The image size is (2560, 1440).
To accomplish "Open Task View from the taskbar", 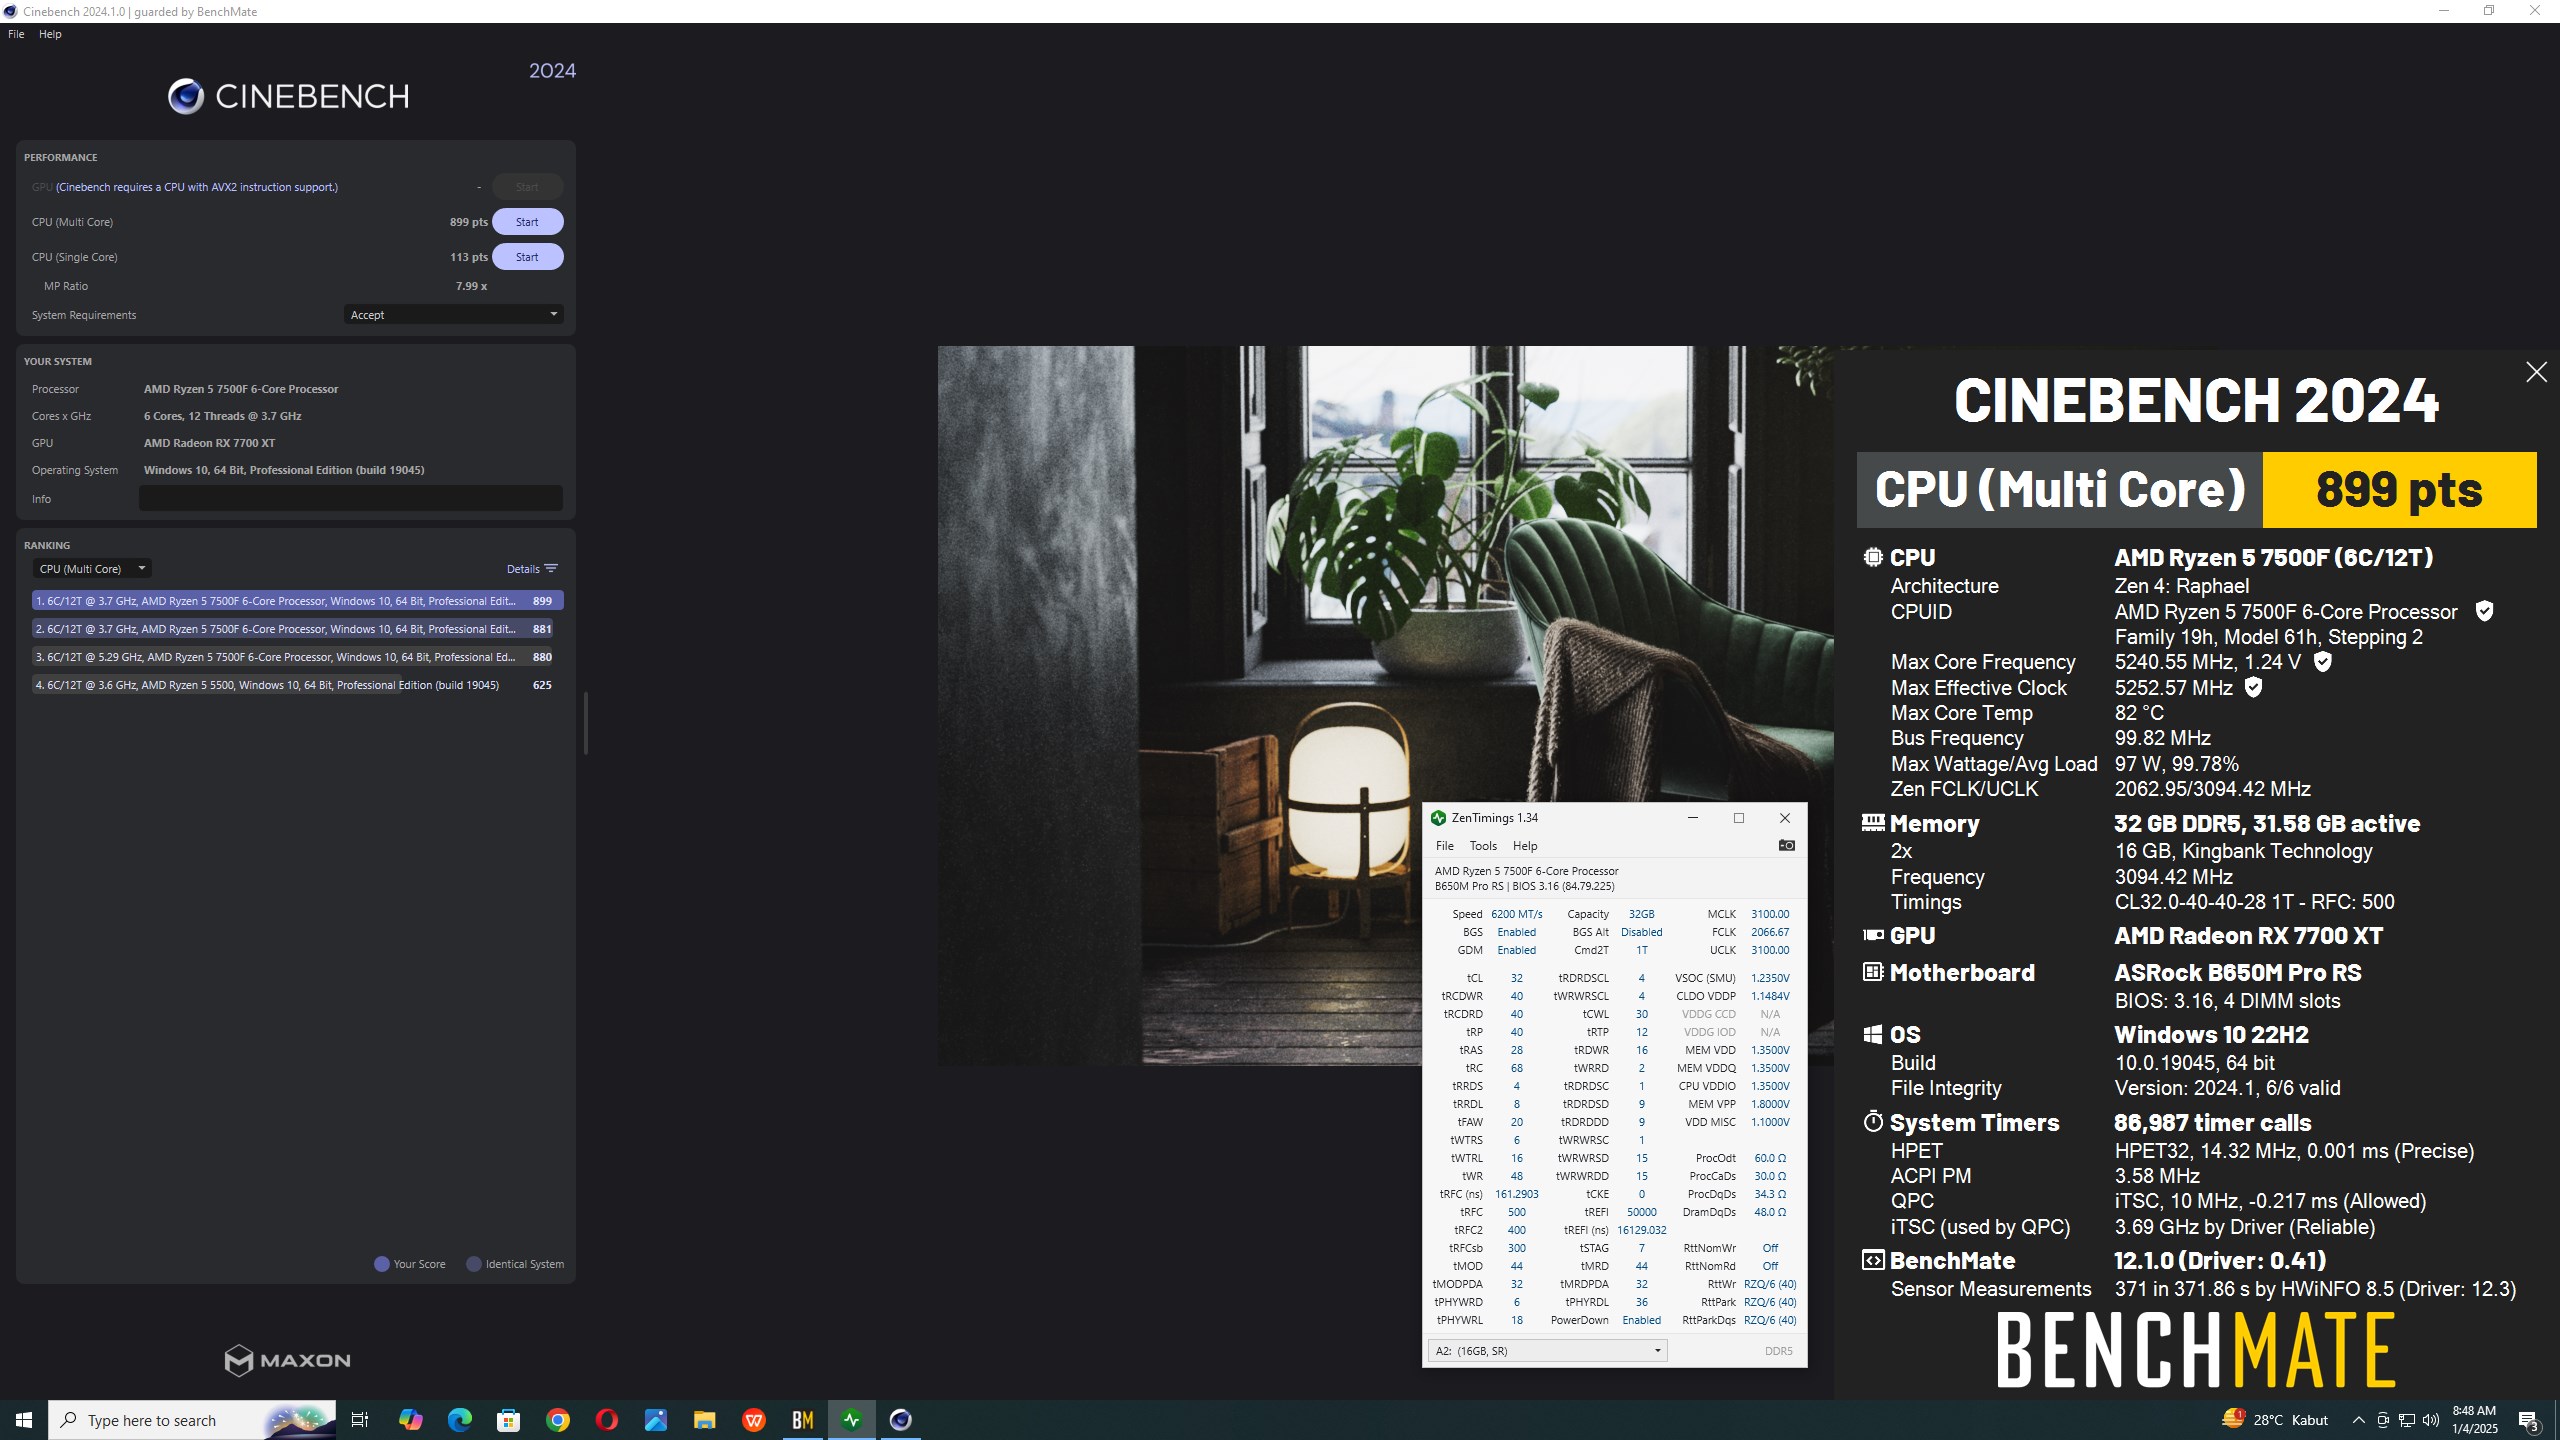I will [x=360, y=1420].
